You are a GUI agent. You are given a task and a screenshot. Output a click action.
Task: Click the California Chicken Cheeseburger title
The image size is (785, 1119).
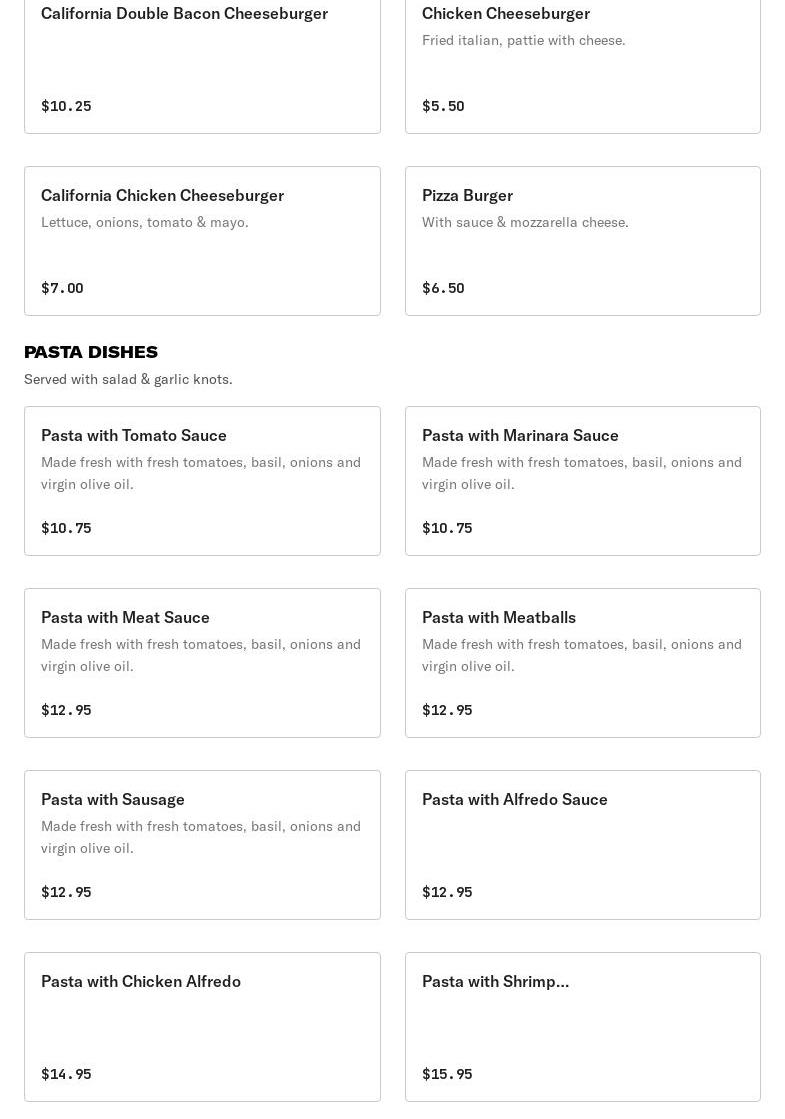click(x=162, y=196)
